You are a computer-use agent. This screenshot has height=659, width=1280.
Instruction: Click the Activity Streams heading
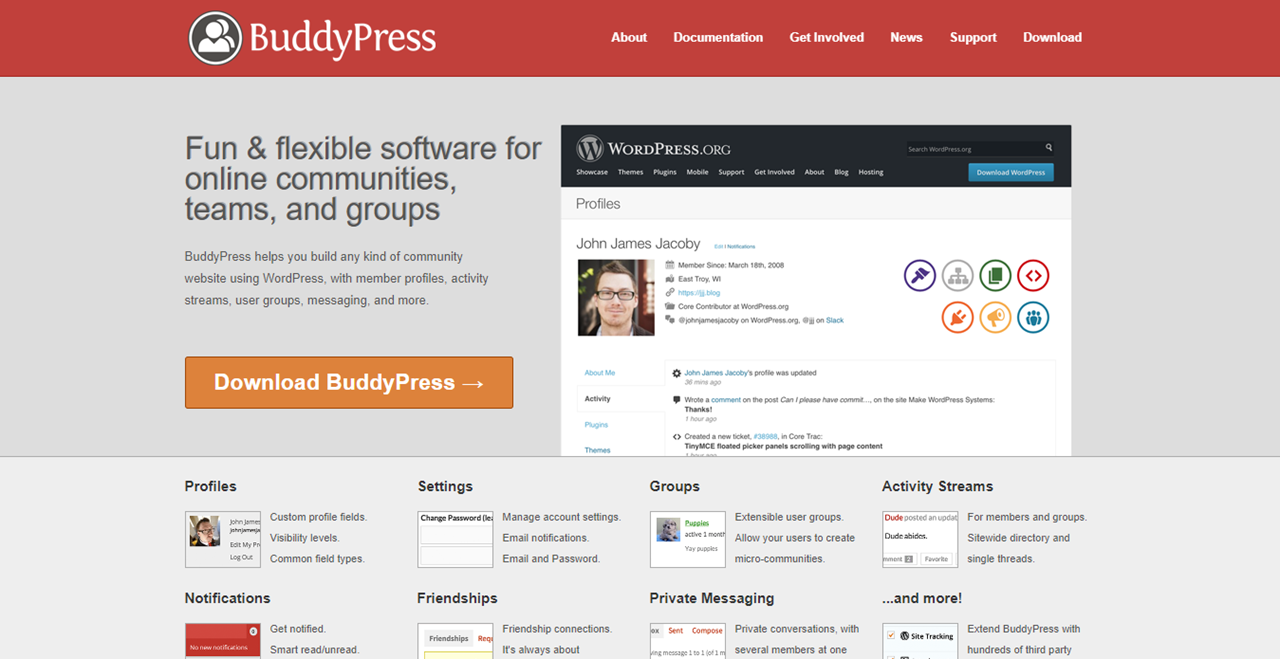(938, 486)
